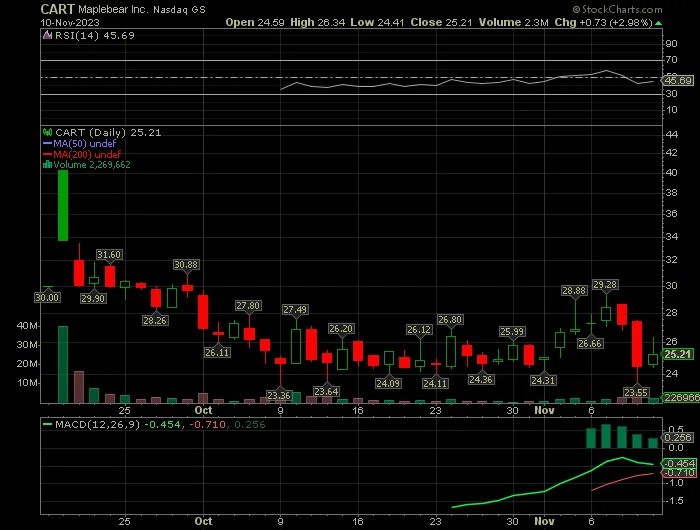The width and height of the screenshot is (700, 530).
Task: Click the 26.66 low price label
Action: [590, 343]
